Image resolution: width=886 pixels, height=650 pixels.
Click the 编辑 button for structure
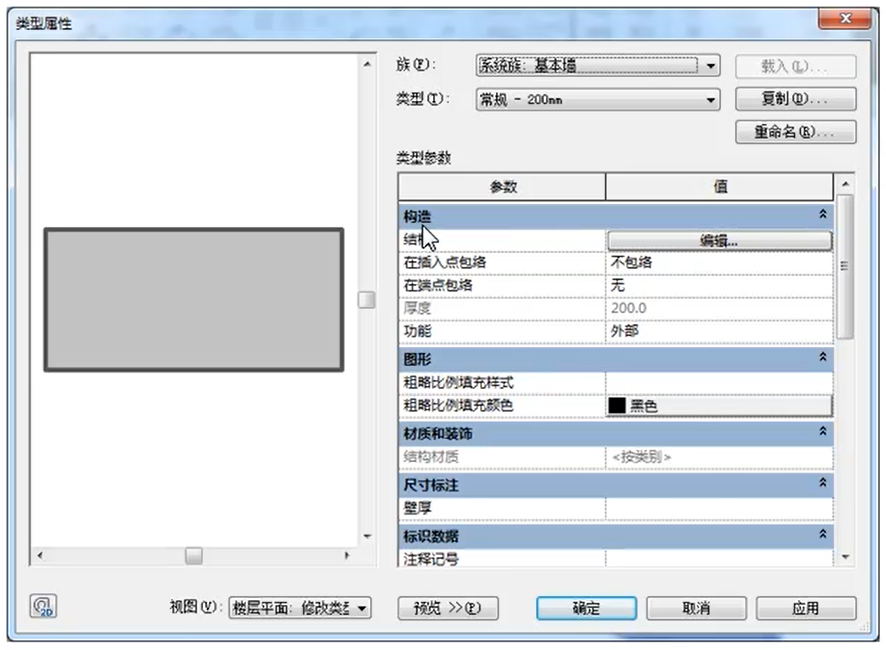pos(718,240)
